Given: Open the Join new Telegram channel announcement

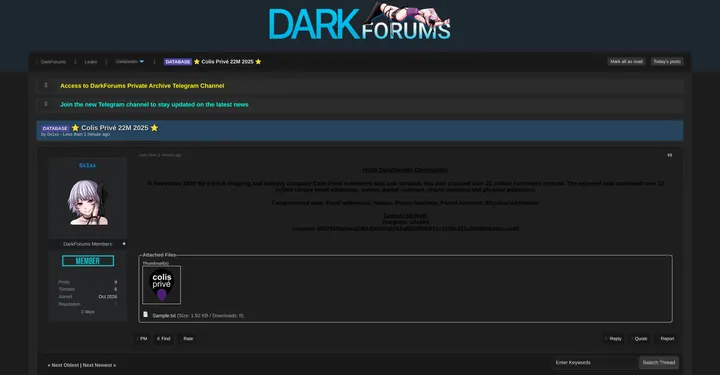Looking at the screenshot, I should click(154, 105).
